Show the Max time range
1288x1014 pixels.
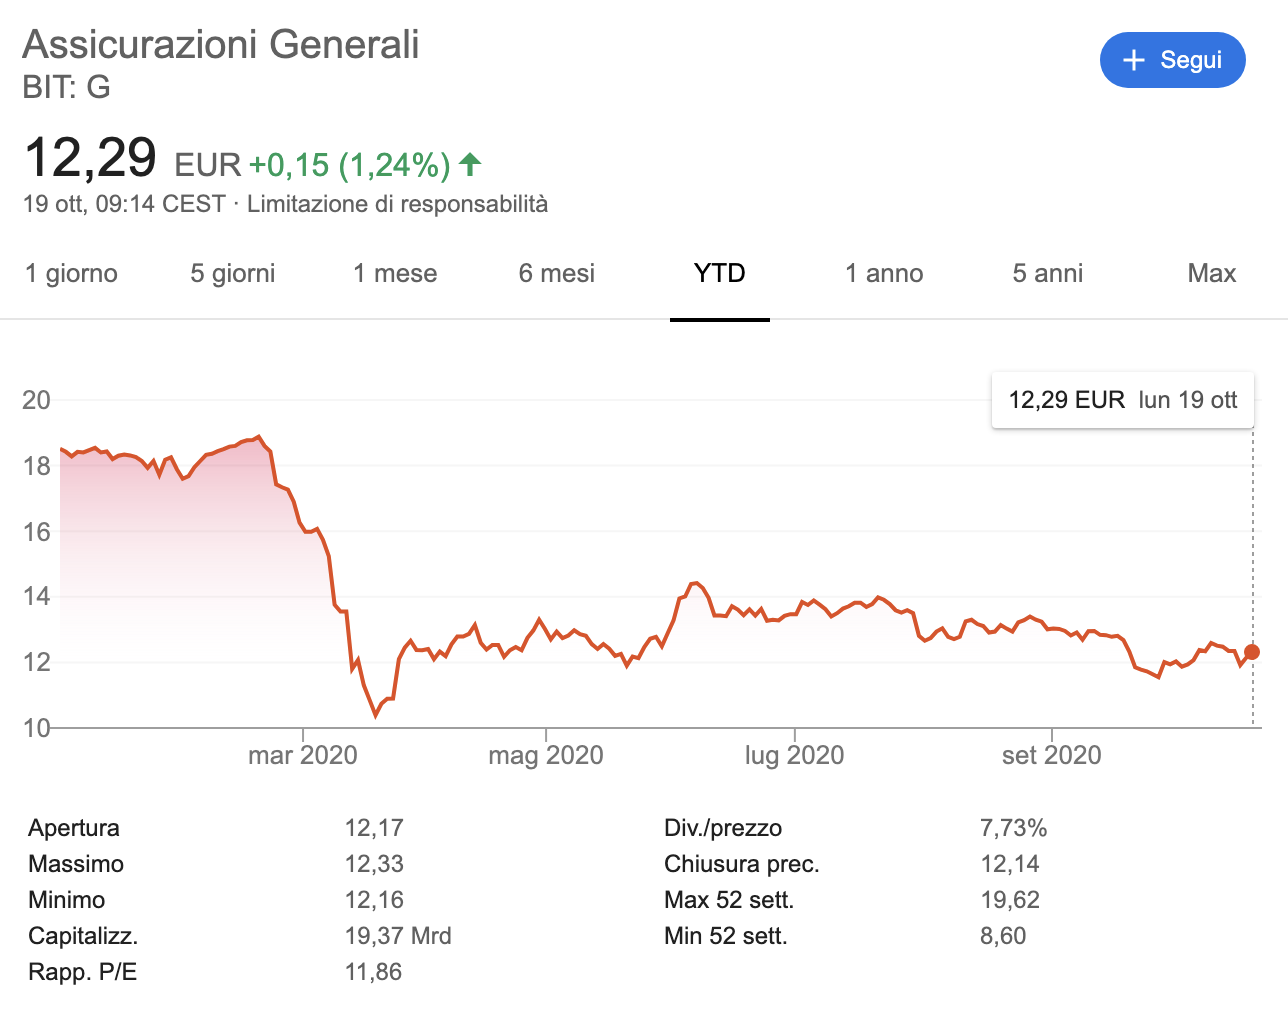coord(1211,273)
